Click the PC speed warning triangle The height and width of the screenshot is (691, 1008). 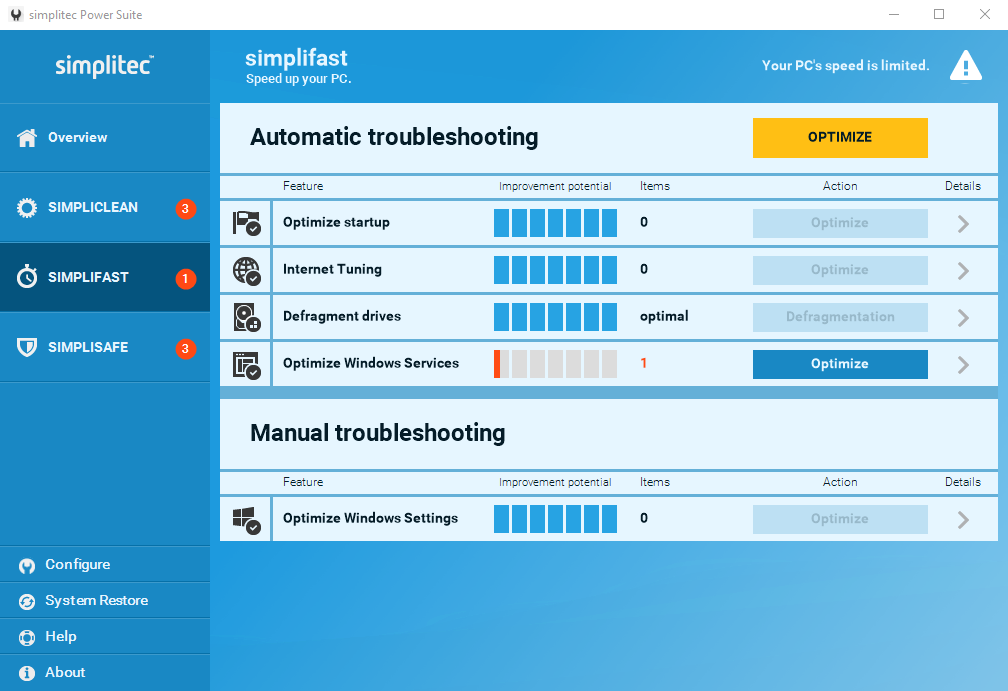tap(966, 66)
